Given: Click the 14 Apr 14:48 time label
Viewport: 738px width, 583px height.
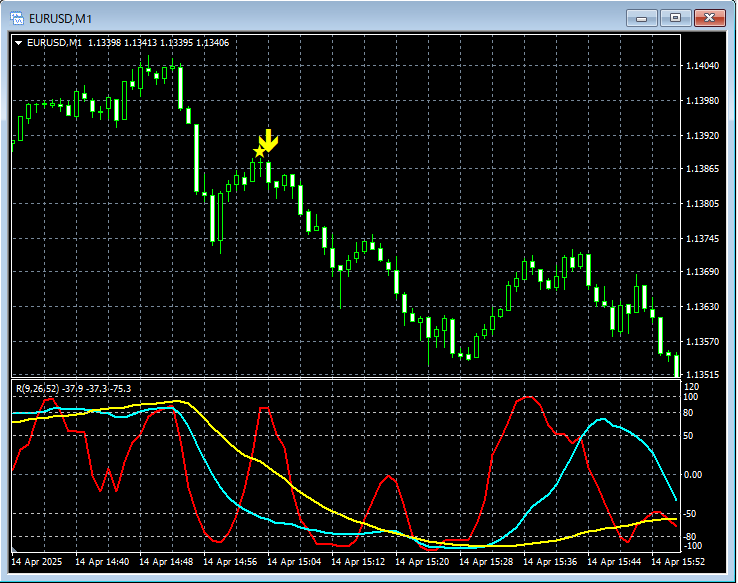Looking at the screenshot, I should (166, 562).
